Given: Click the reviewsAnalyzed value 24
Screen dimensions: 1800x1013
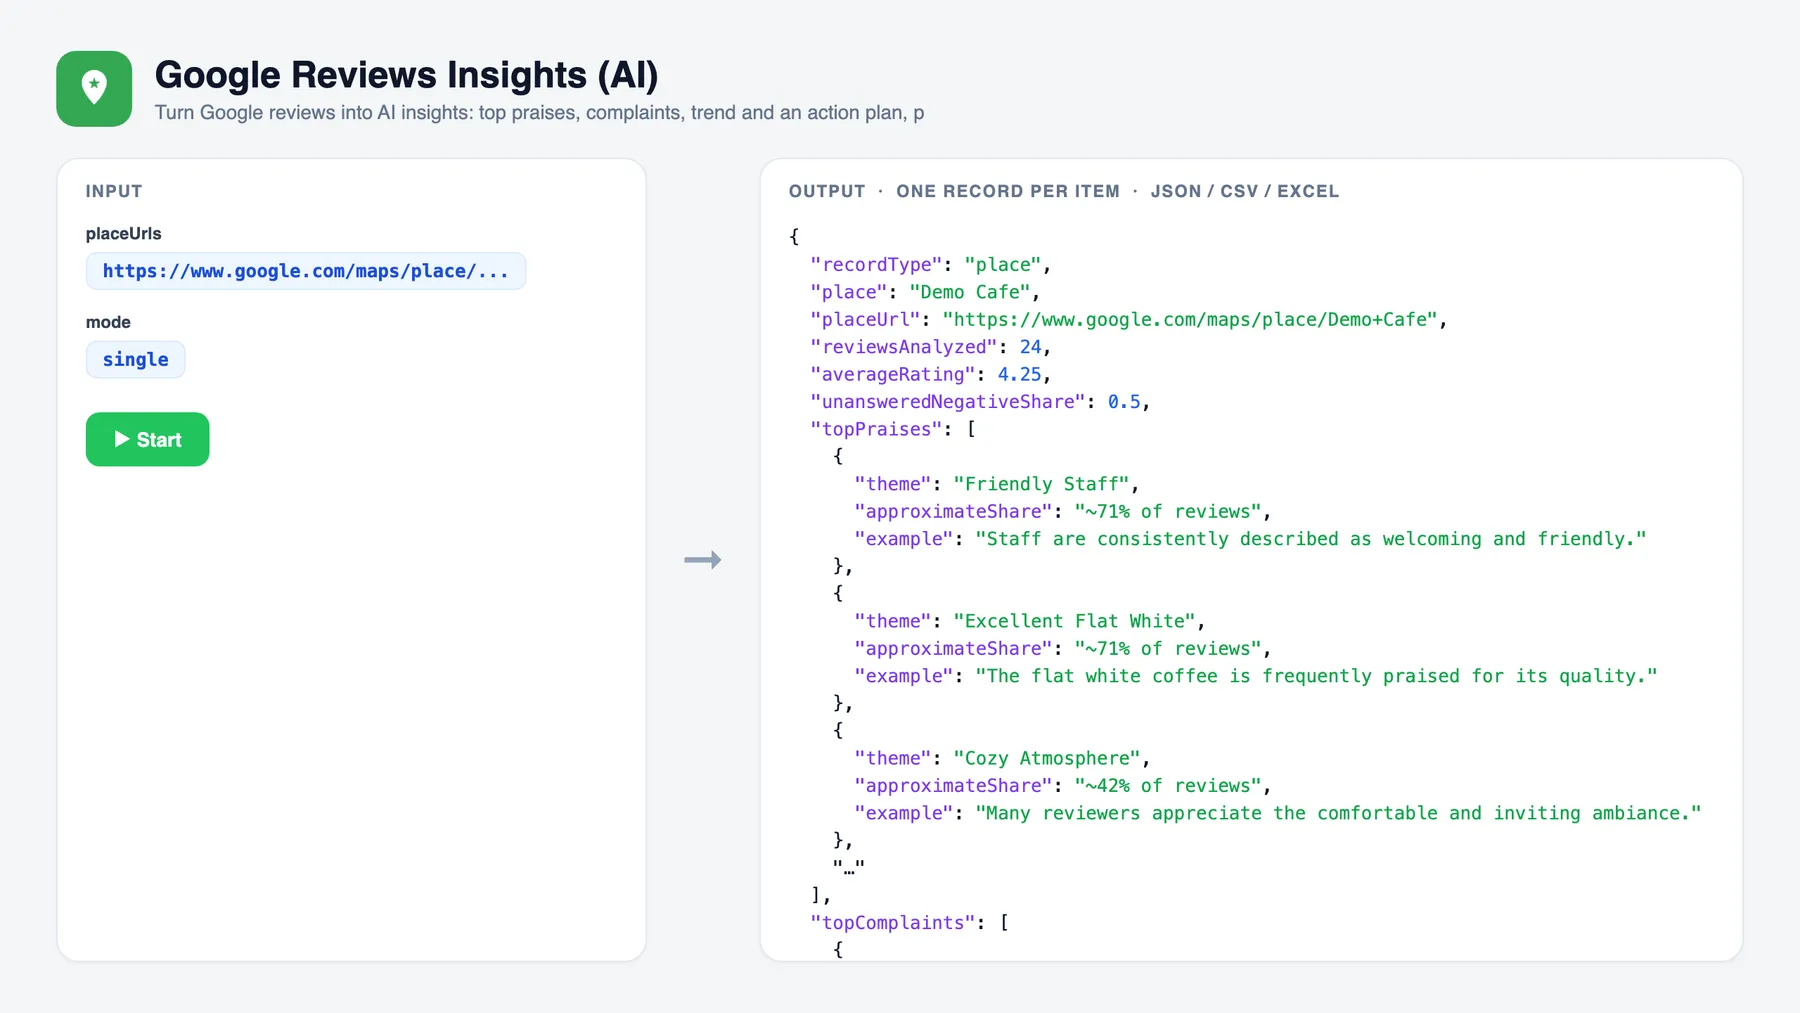Looking at the screenshot, I should (x=1030, y=347).
